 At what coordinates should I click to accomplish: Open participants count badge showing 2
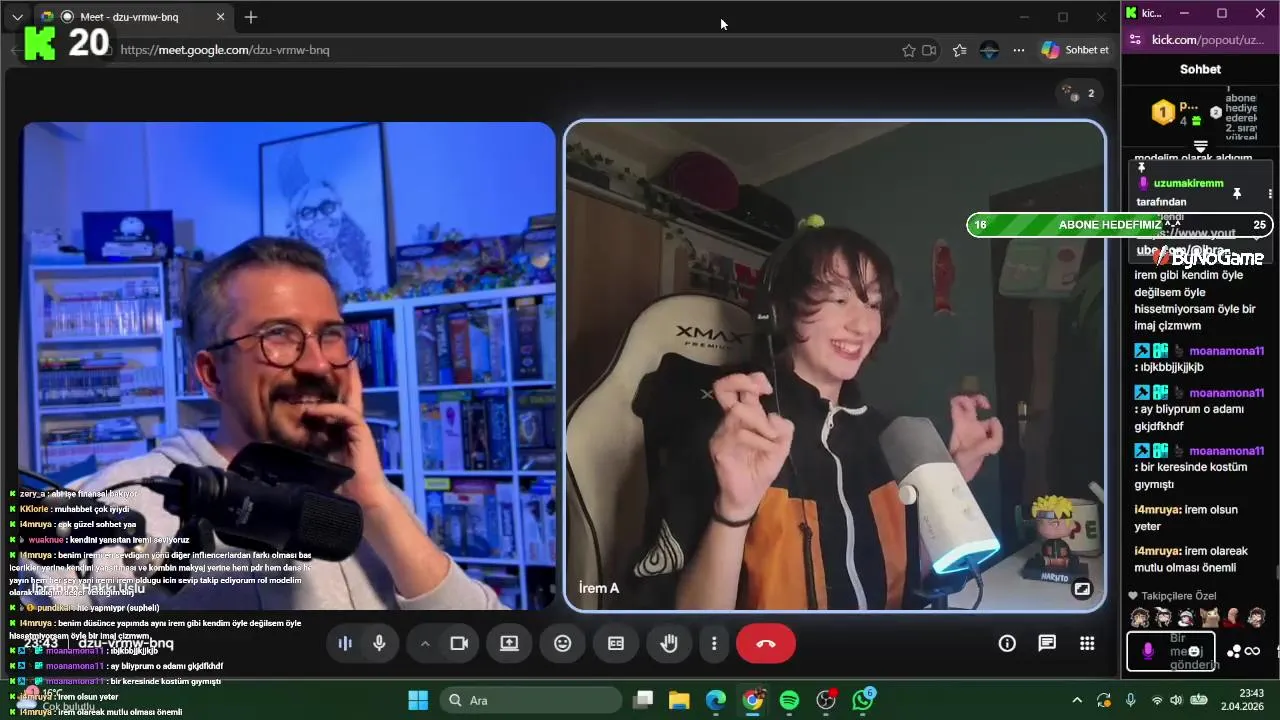click(x=1079, y=93)
